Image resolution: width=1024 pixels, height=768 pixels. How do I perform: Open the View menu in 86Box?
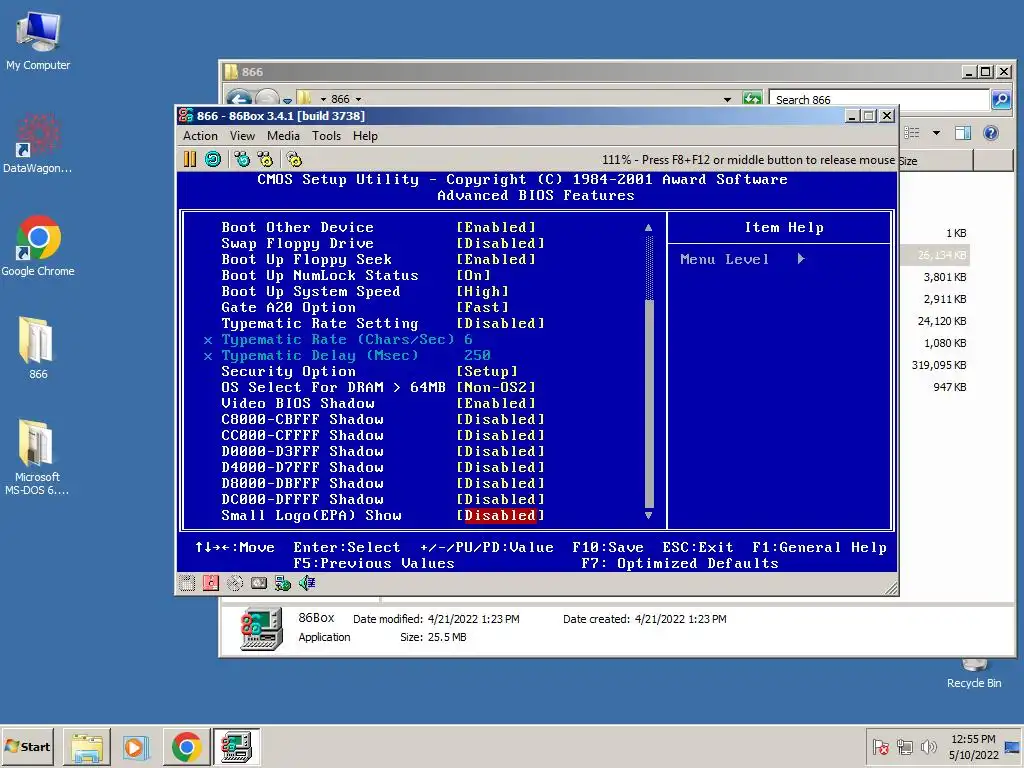[242, 136]
